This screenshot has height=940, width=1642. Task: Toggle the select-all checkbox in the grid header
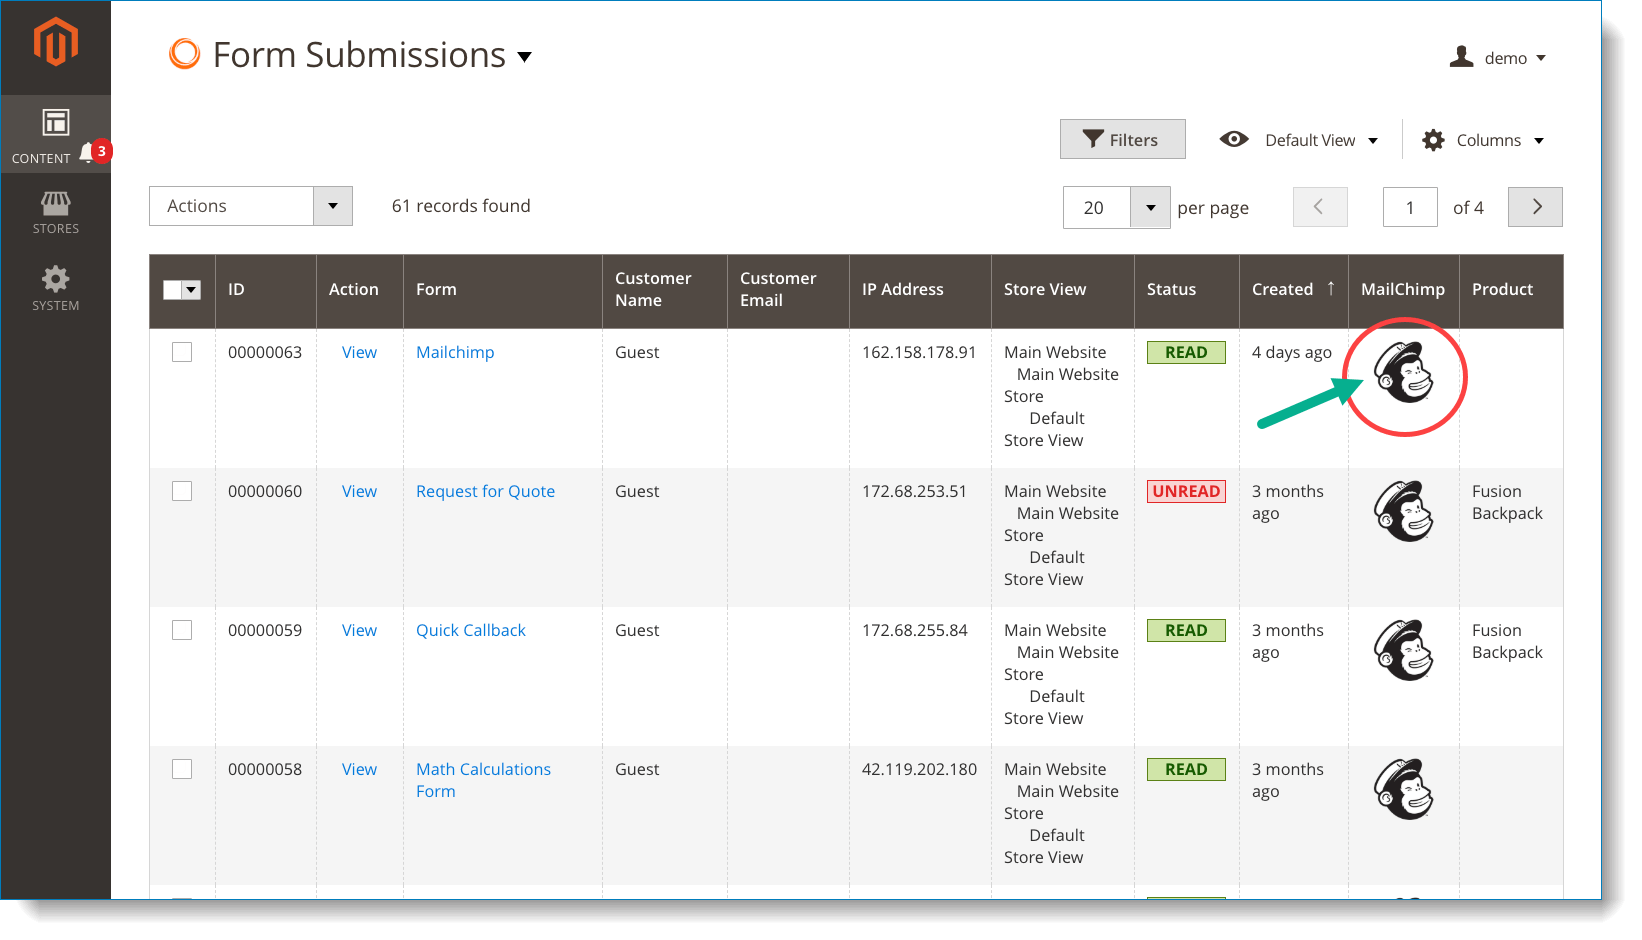coord(172,289)
